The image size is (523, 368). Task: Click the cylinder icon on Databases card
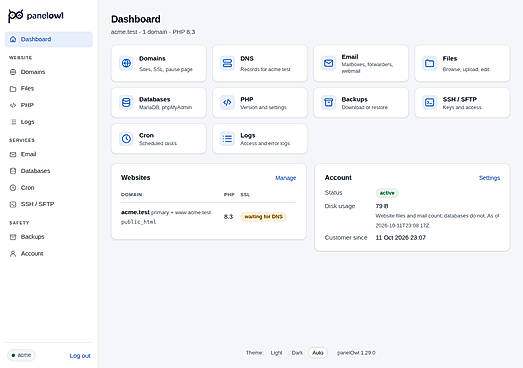click(126, 102)
